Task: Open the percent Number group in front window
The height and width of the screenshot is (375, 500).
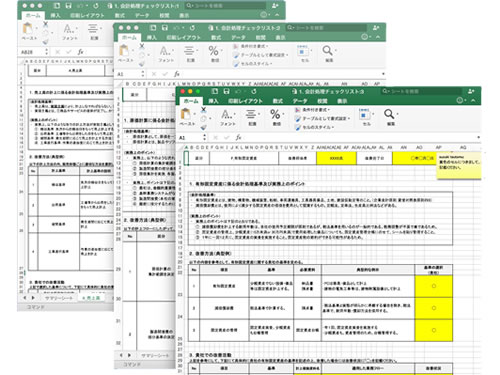Action: pyautogui.click(x=275, y=114)
